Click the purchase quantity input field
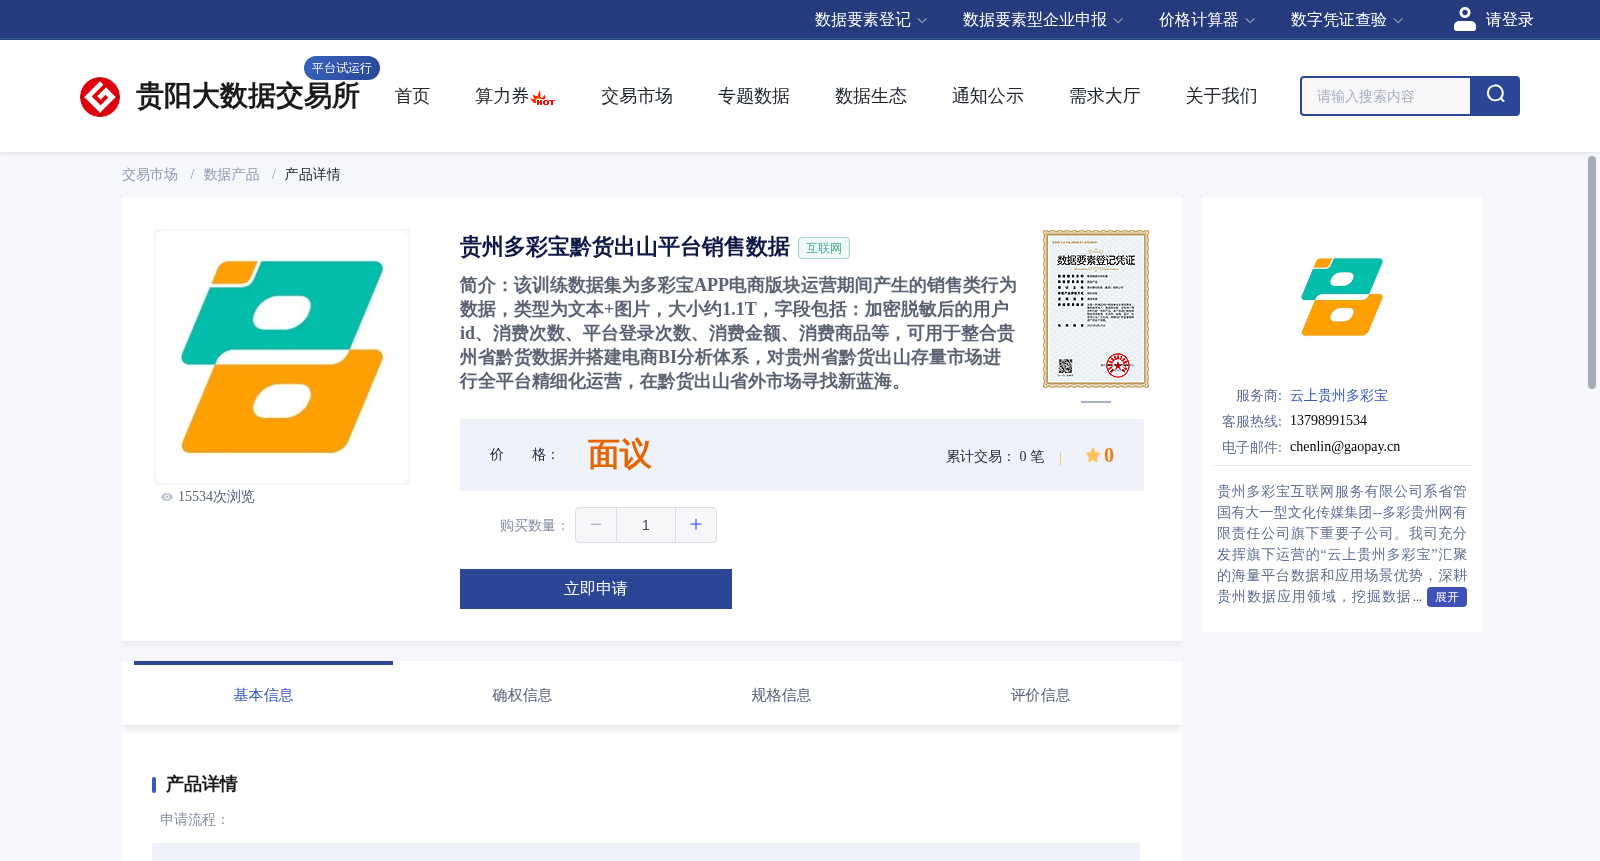Screen dimensions: 1600x861 [x=646, y=525]
